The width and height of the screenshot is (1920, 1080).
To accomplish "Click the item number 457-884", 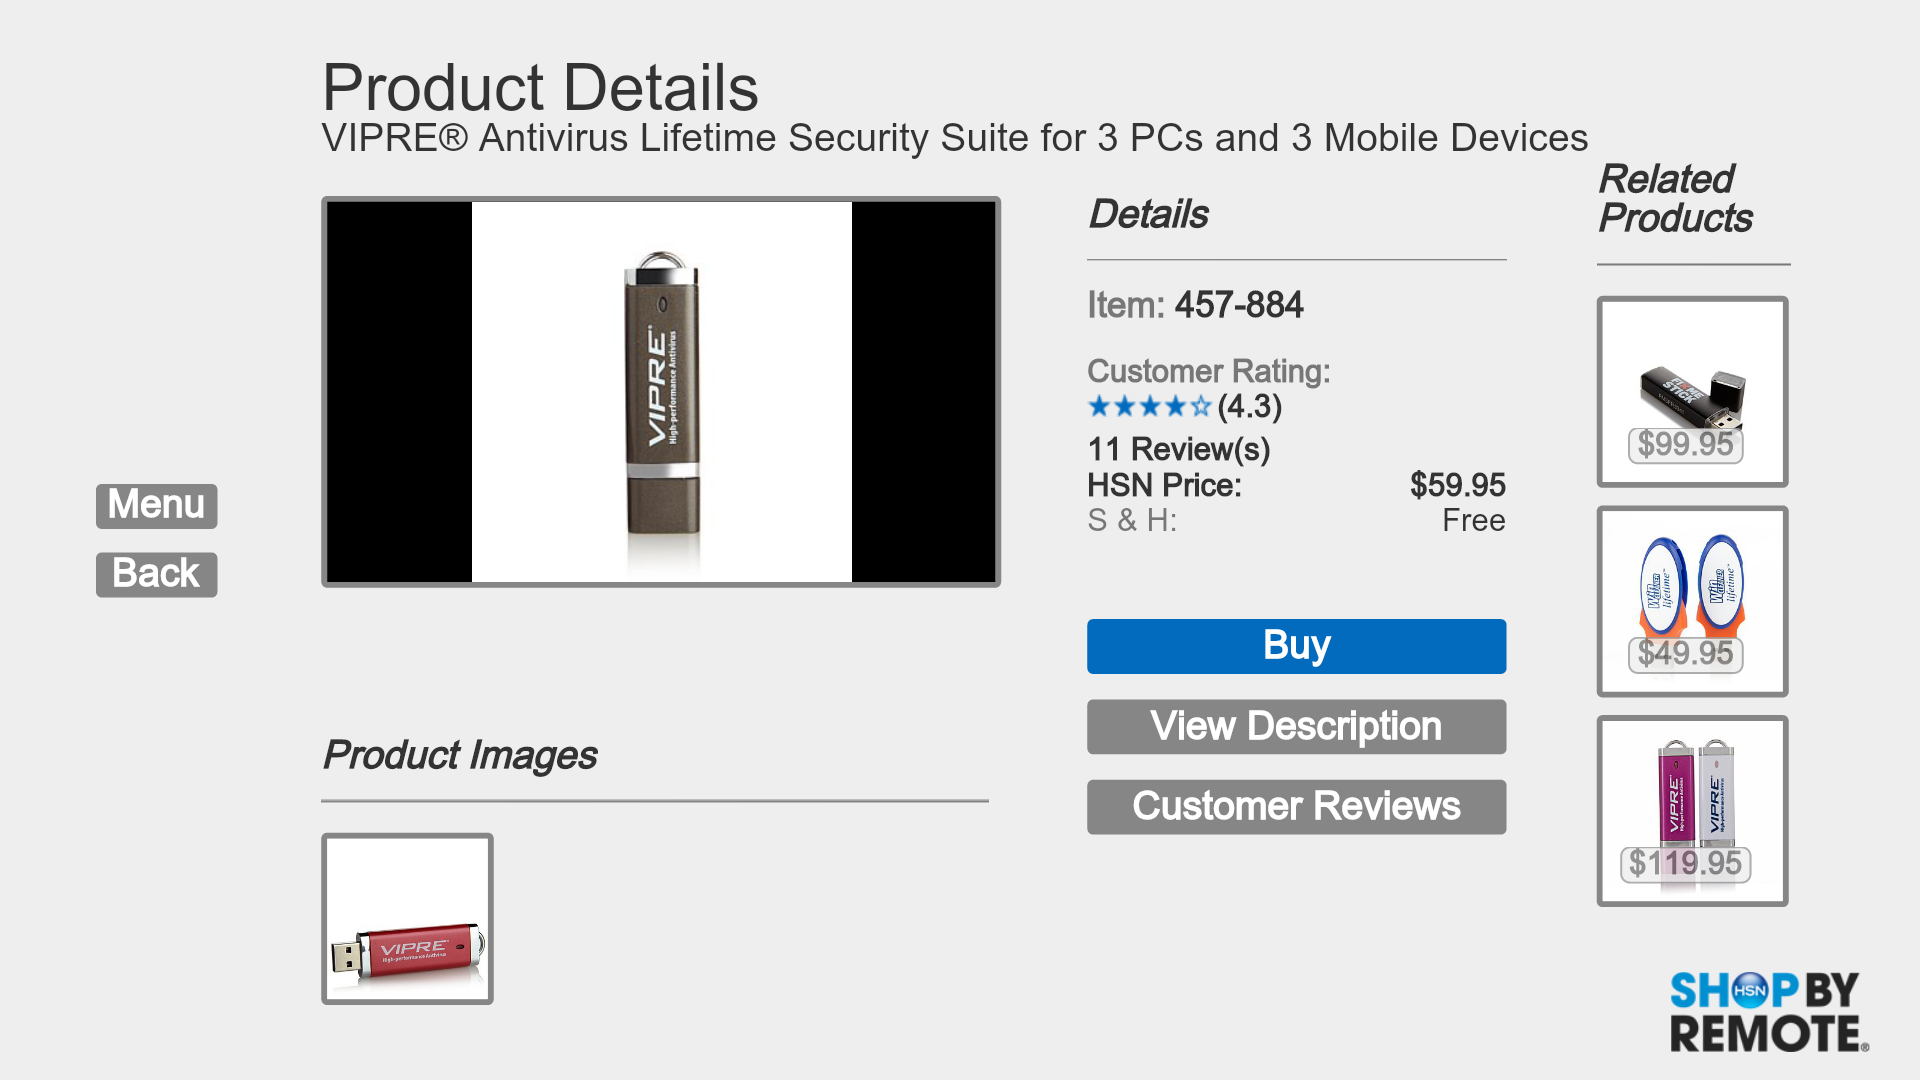I will pyautogui.click(x=1238, y=306).
